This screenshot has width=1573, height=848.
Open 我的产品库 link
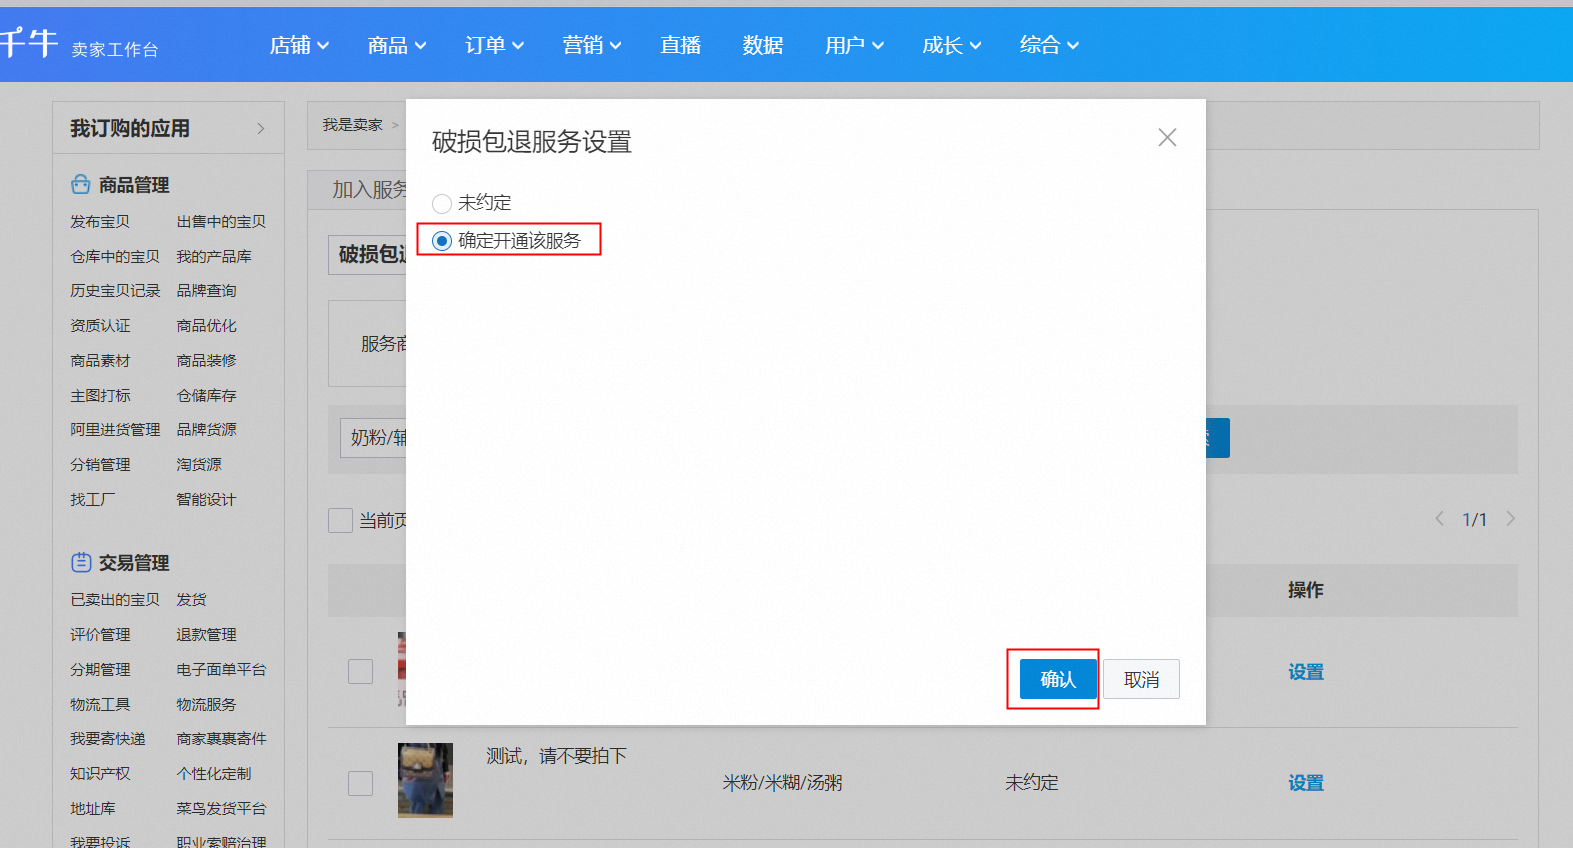tap(214, 257)
